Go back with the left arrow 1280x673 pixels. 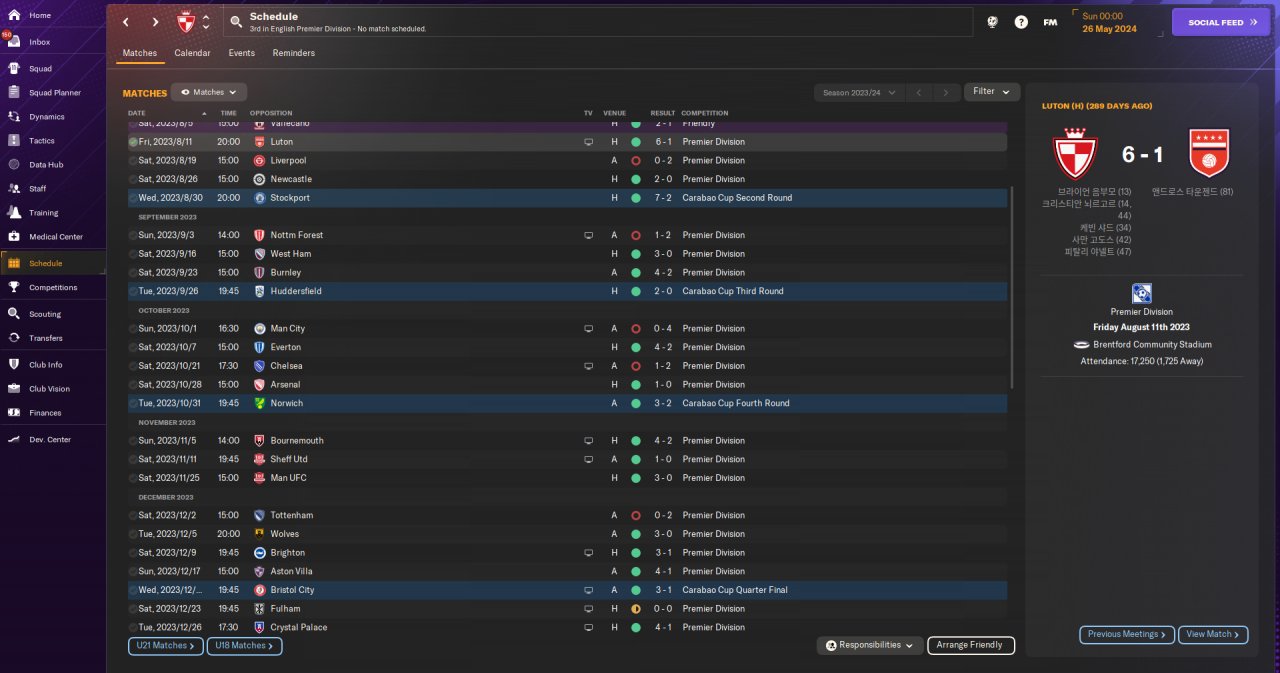[126, 22]
